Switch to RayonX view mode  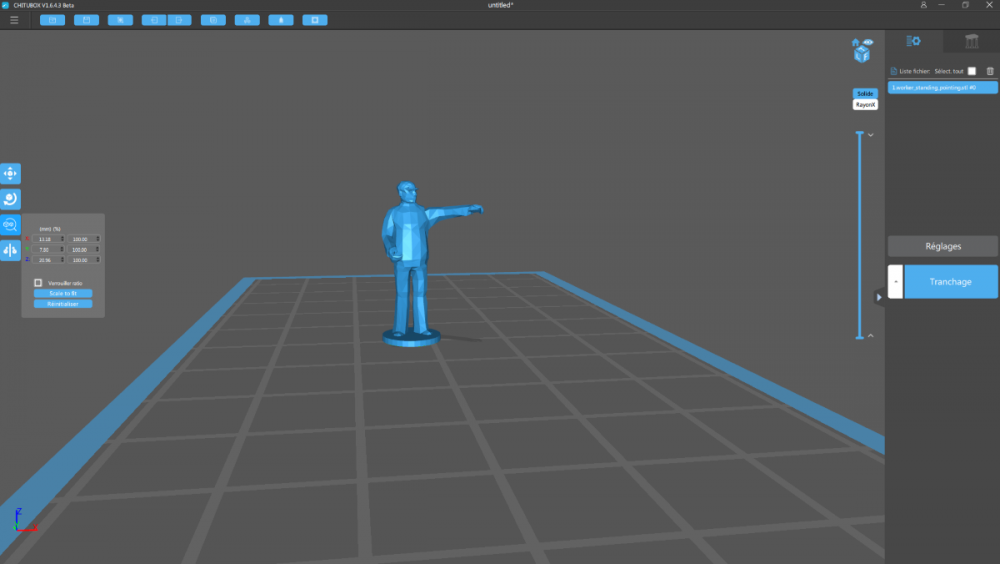(865, 105)
